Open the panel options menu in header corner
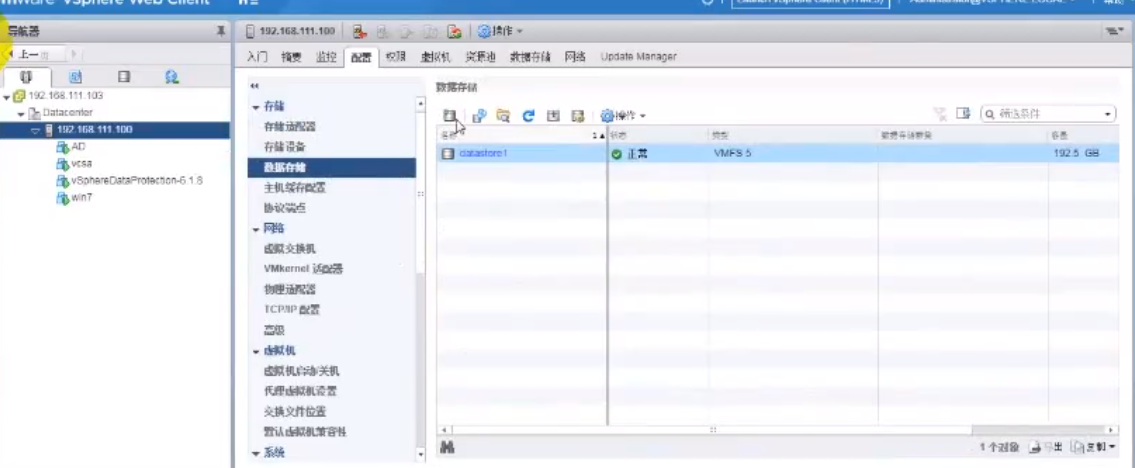 [x=1115, y=31]
